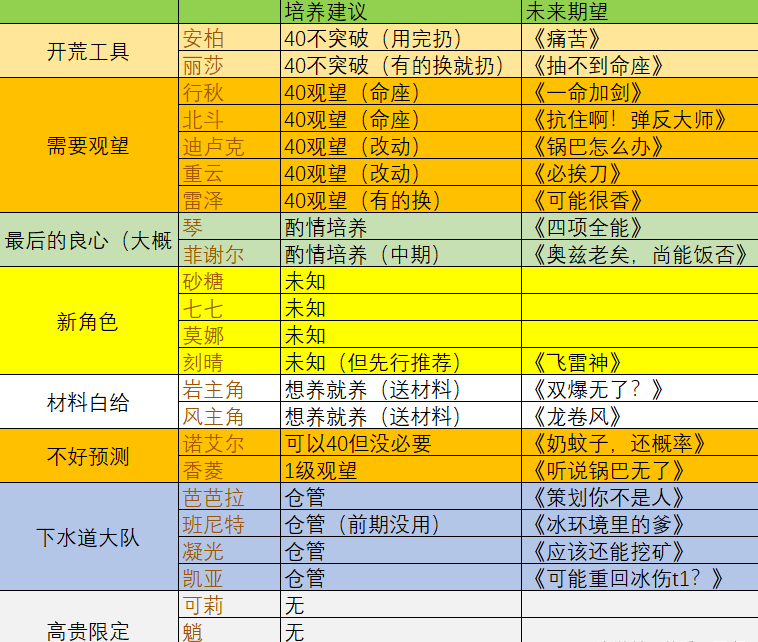758x642 pixels.
Task: Click cell 40不突破（有的换就扔）
Action: click(401, 64)
